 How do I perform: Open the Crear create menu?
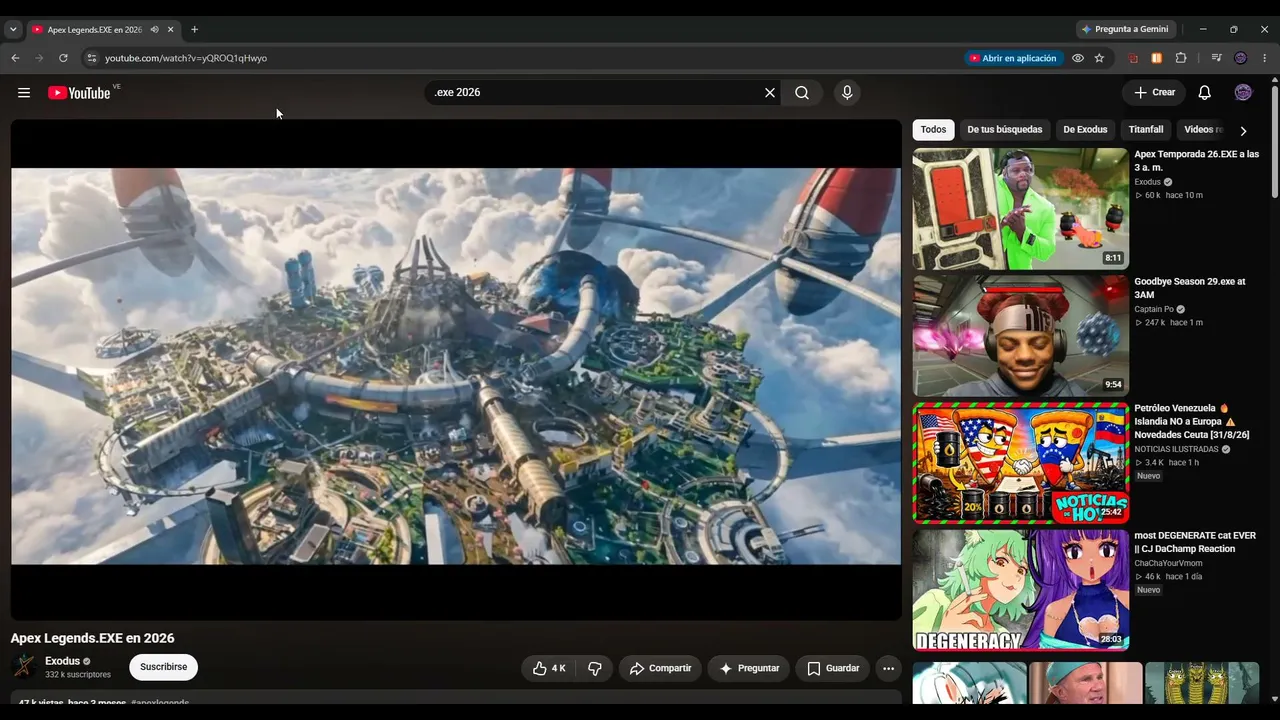(1154, 93)
